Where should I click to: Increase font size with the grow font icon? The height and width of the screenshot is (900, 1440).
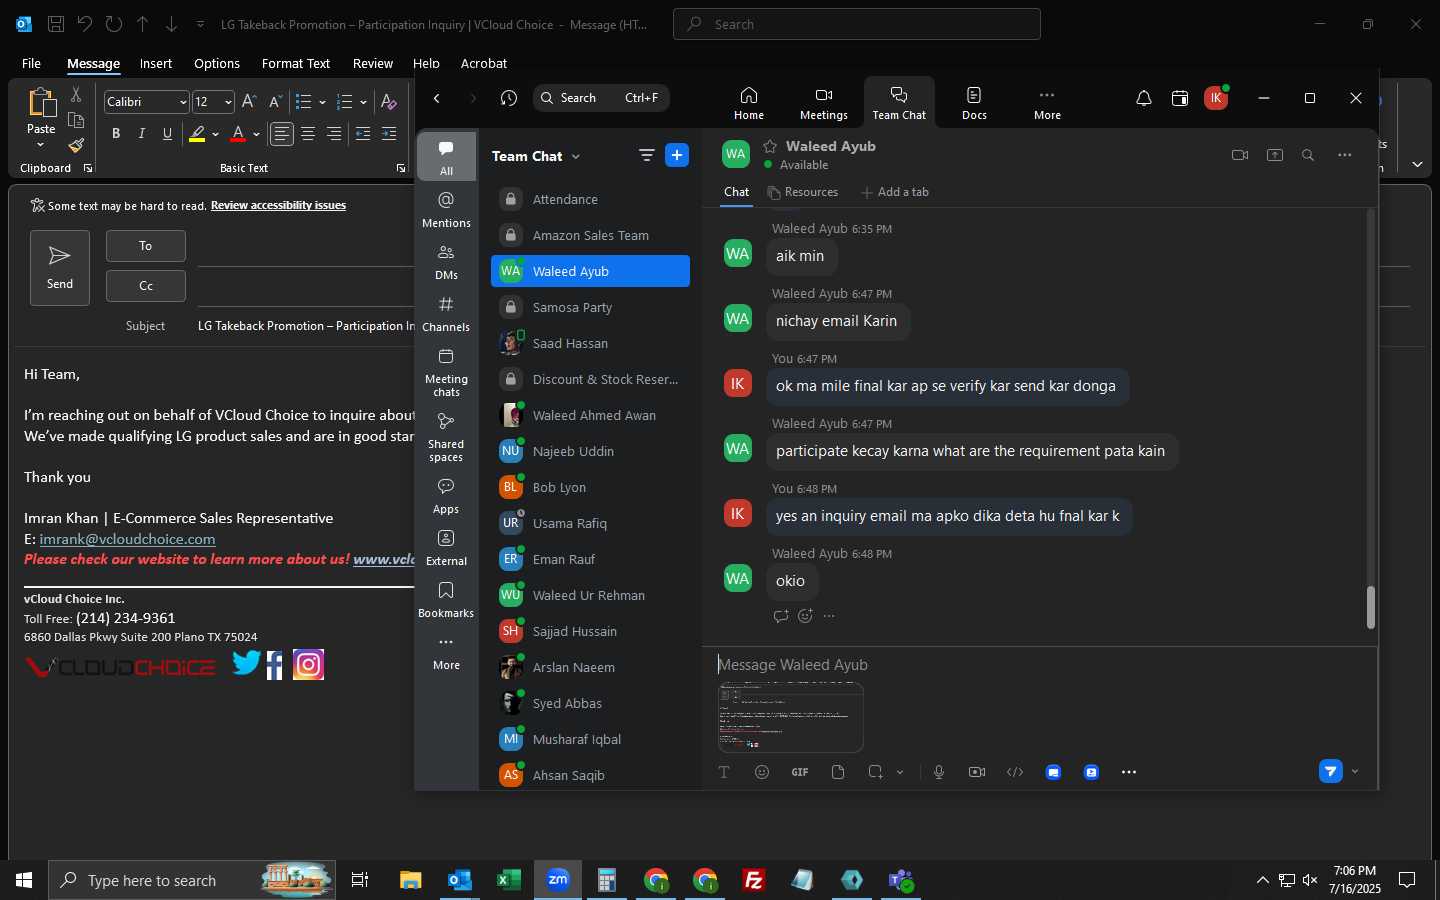249,102
